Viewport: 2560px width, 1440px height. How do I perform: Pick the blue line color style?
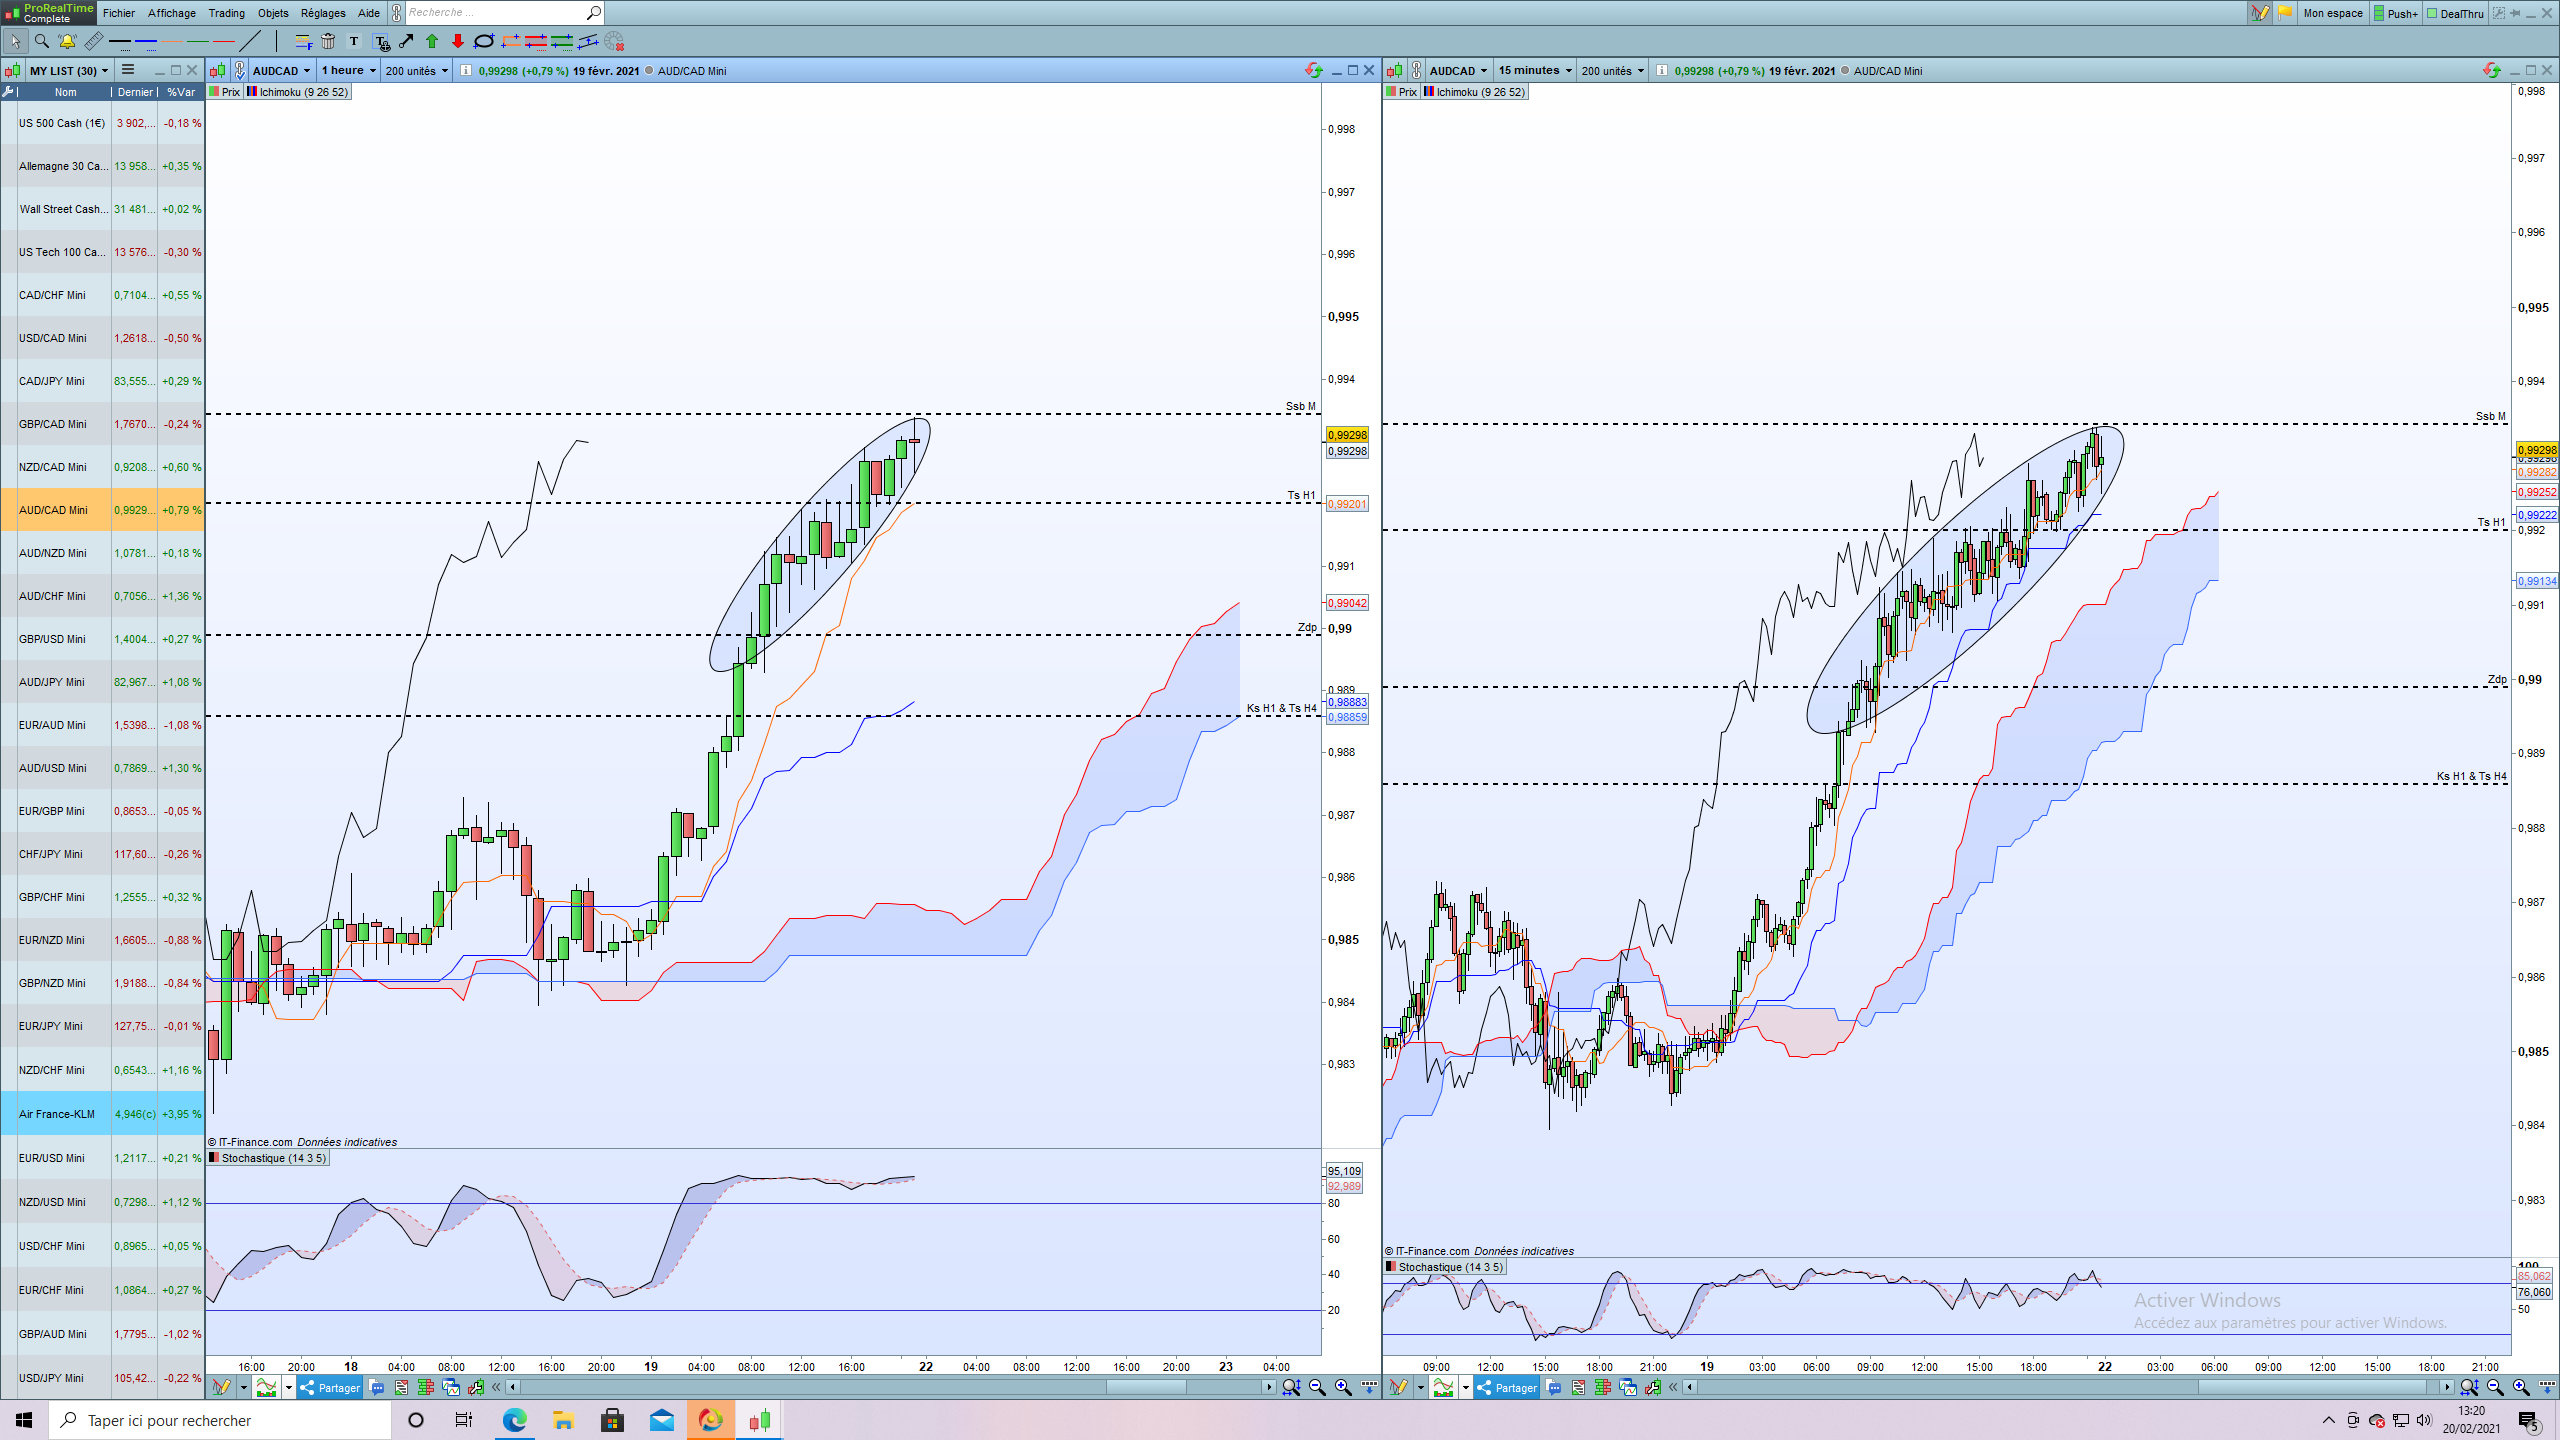click(146, 41)
